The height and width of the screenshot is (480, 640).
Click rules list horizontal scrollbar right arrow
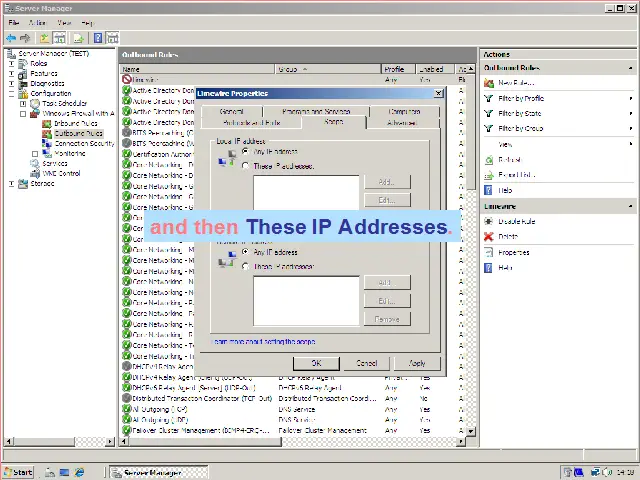461,441
